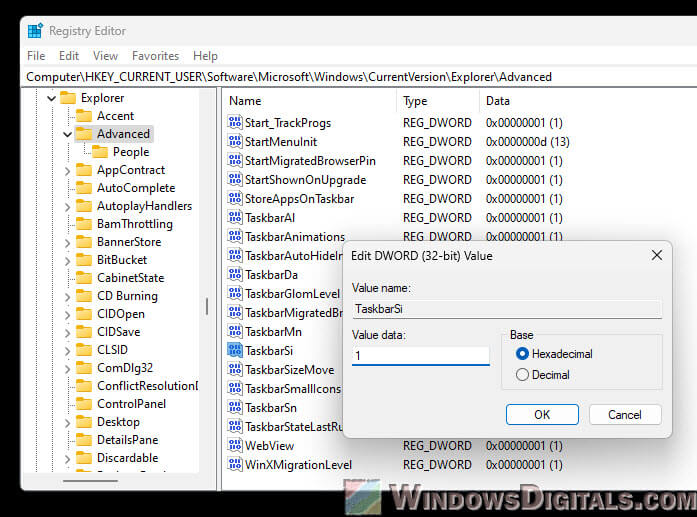
Task: Open the View menu
Action: (x=105, y=56)
